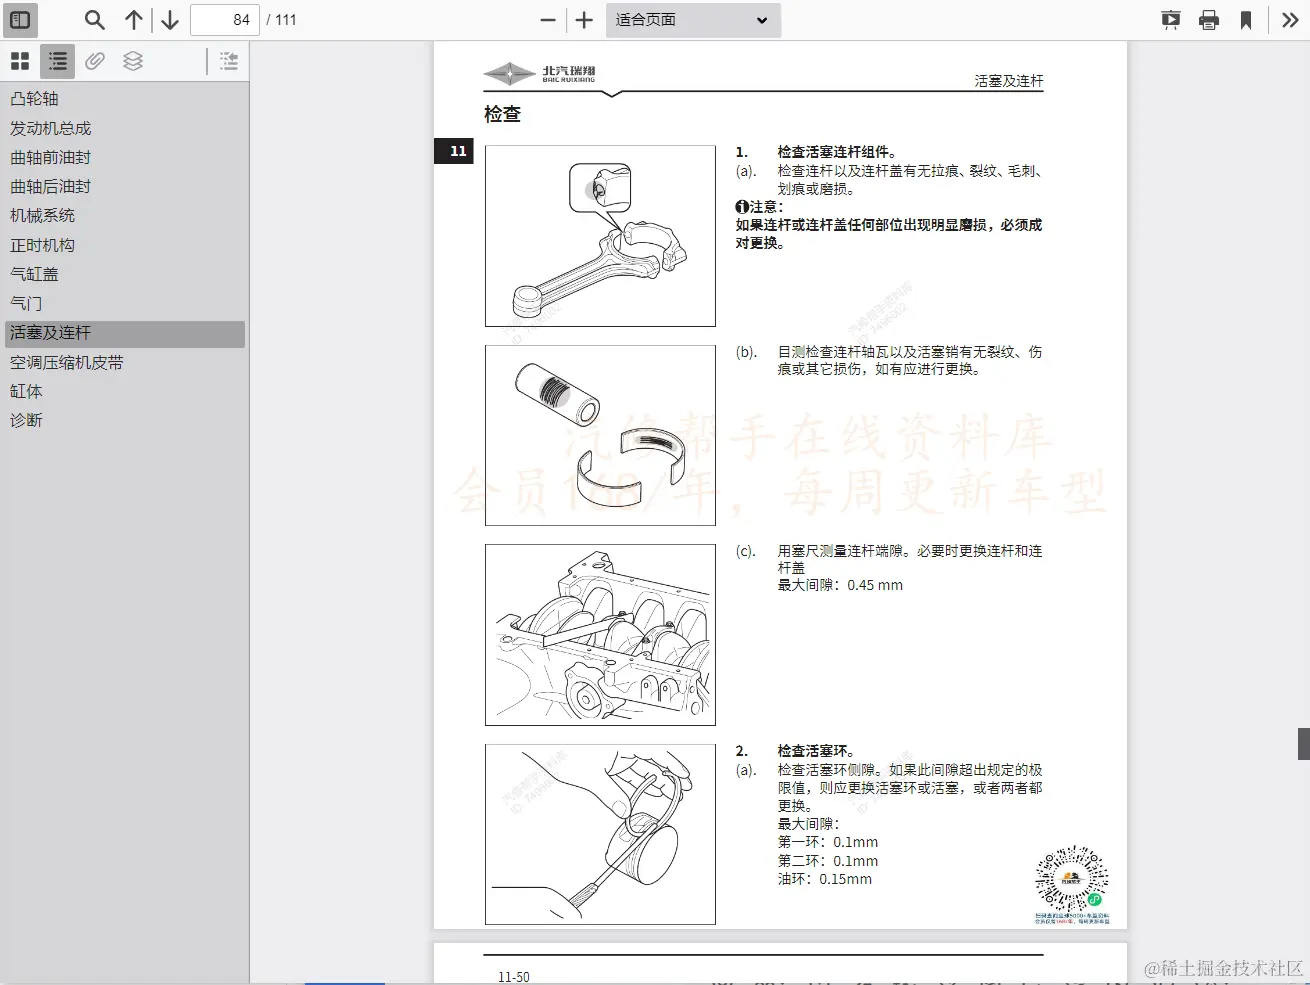
Task: Go to previous page with up arrow
Action: [133, 19]
